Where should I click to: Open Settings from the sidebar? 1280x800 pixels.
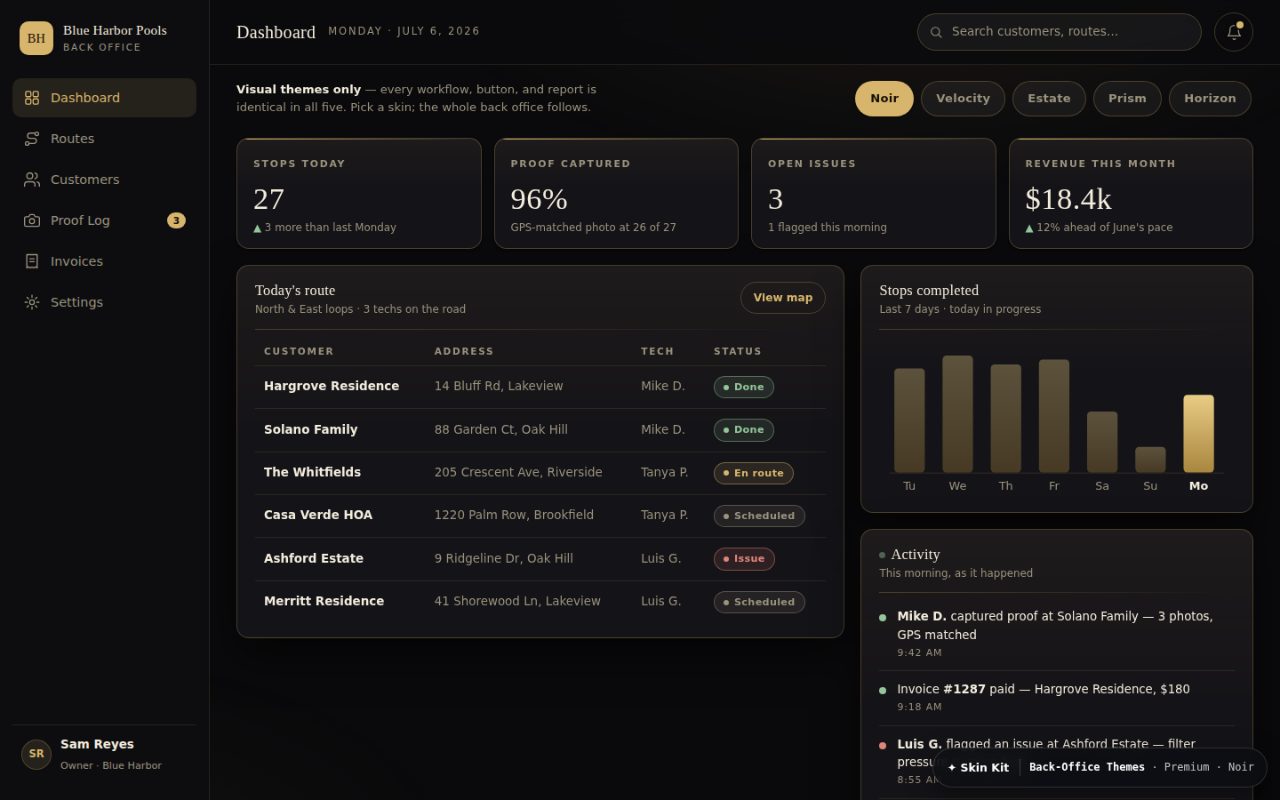coord(104,303)
